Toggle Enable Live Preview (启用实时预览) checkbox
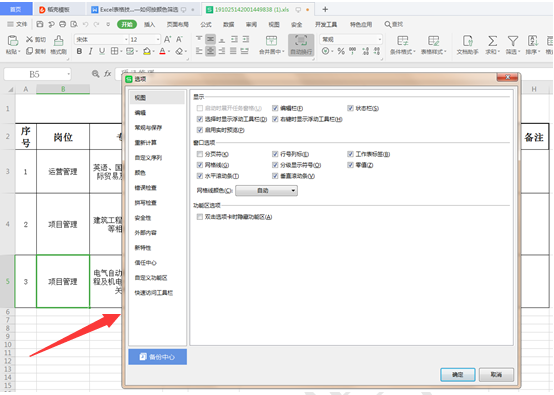 (200, 130)
